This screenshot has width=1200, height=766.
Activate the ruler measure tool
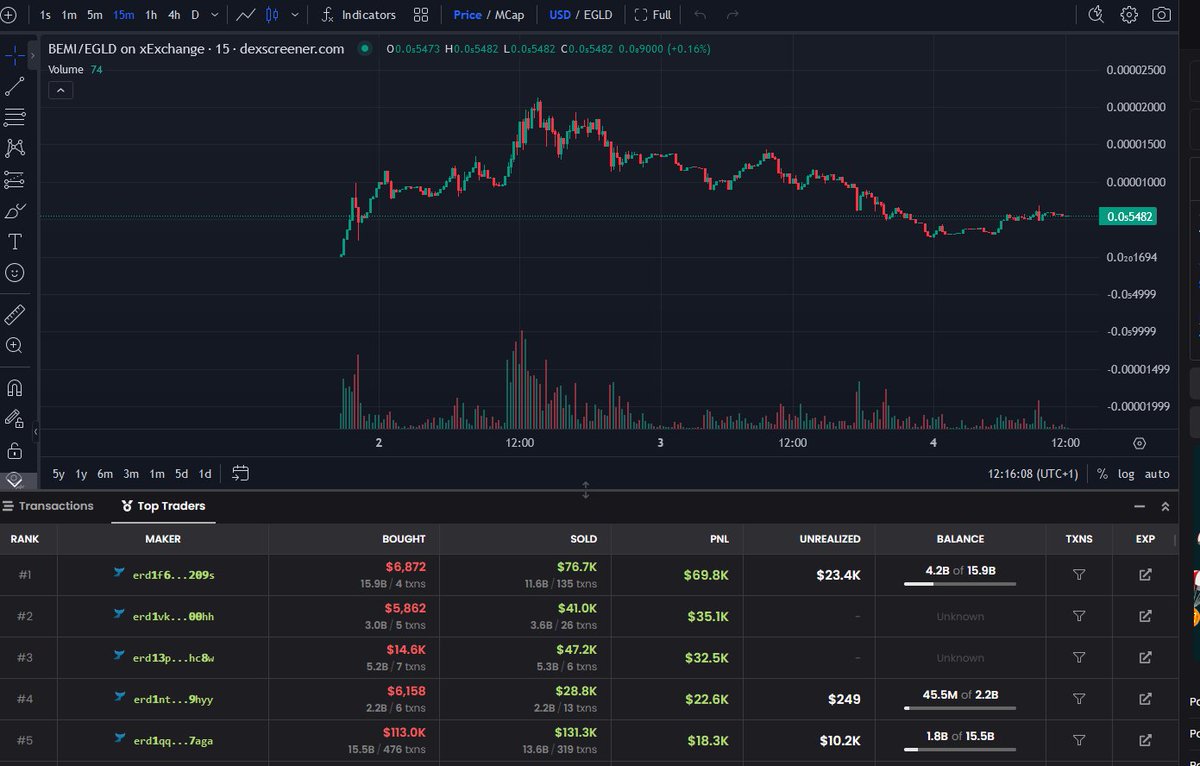pos(15,315)
